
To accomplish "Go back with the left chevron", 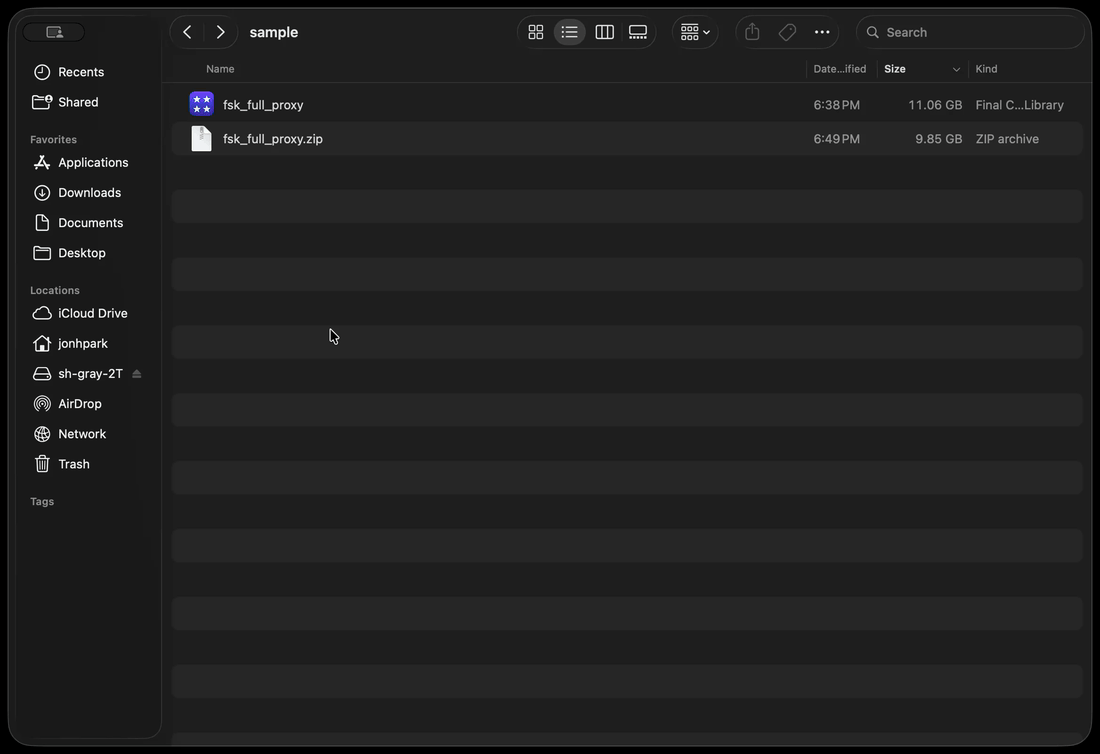I will (x=187, y=32).
